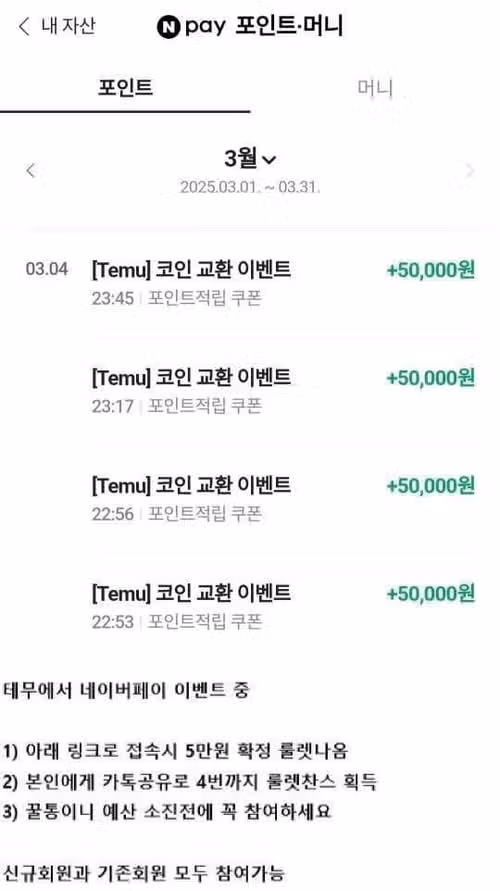This screenshot has width=500, height=891.
Task: Click the chevron next to 3월
Action: click(269, 161)
